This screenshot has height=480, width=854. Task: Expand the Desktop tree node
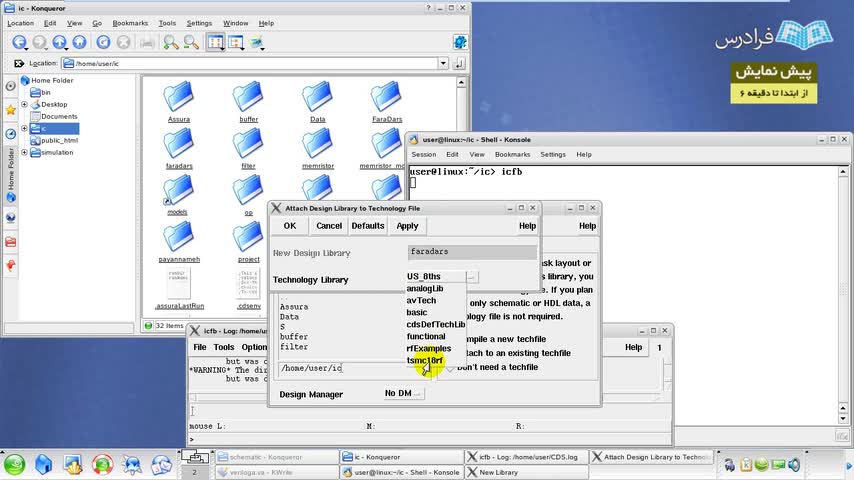(24, 104)
